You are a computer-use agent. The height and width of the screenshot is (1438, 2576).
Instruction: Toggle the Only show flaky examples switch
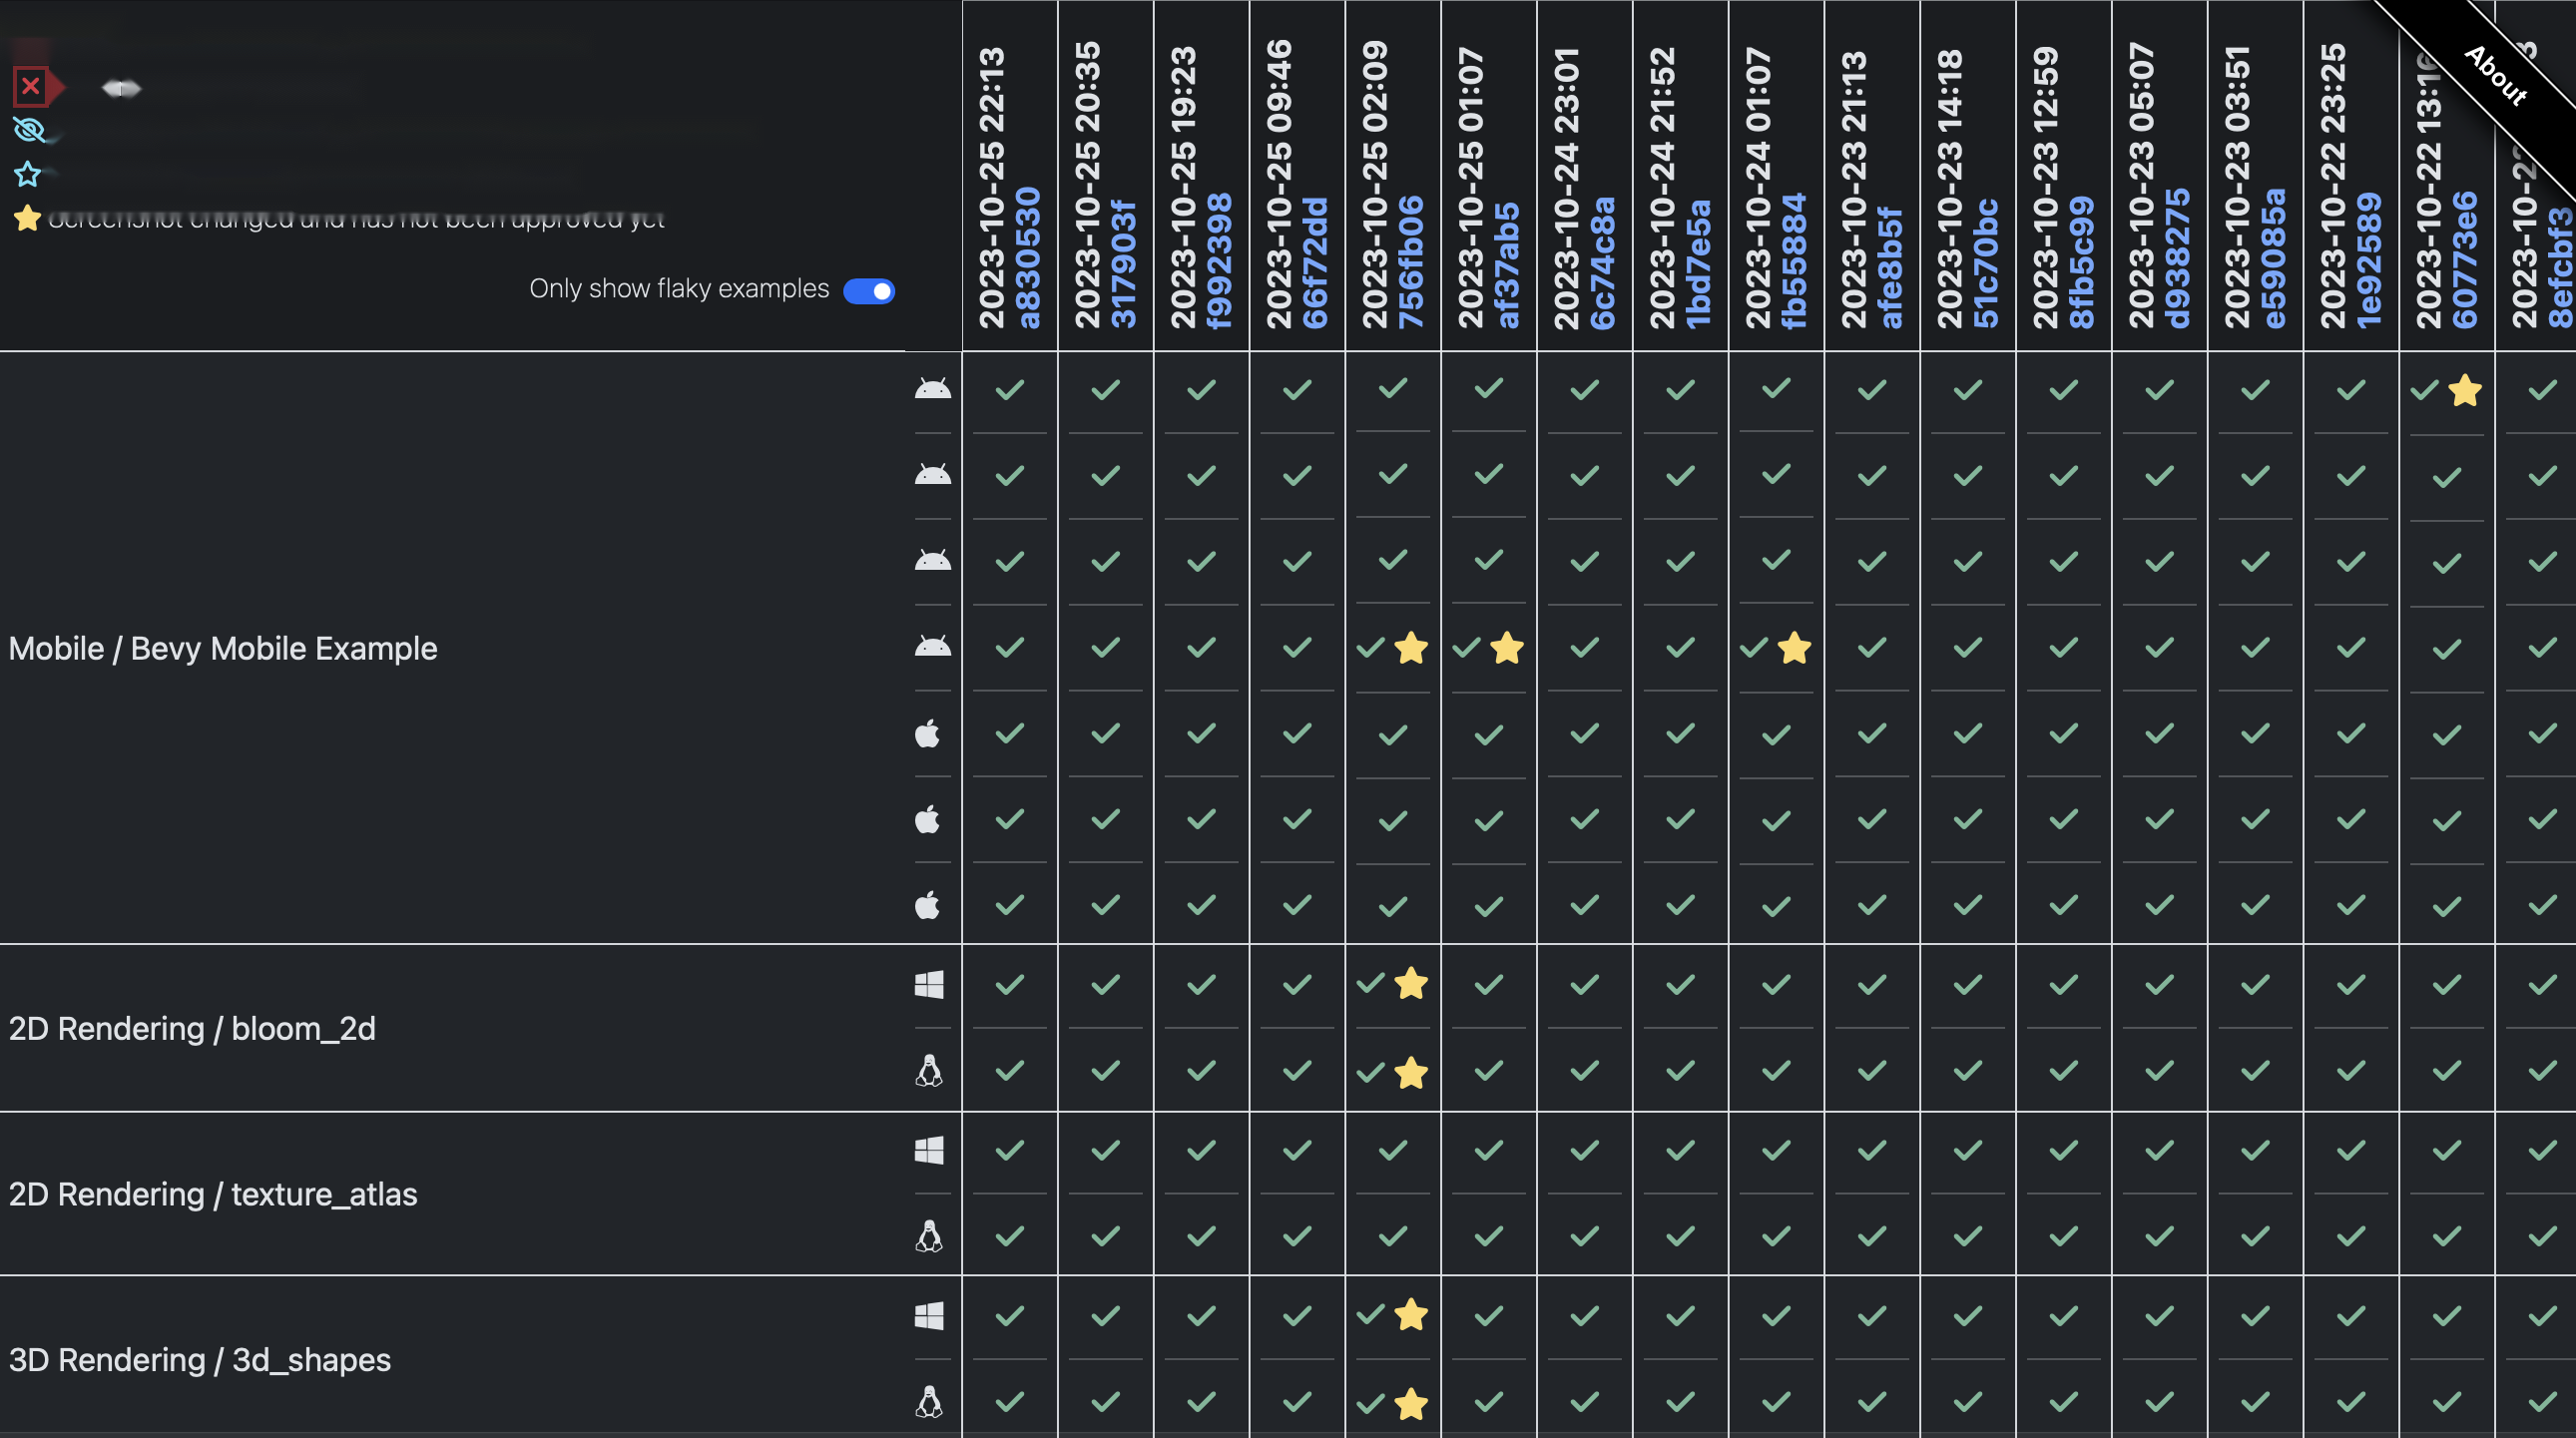869,291
